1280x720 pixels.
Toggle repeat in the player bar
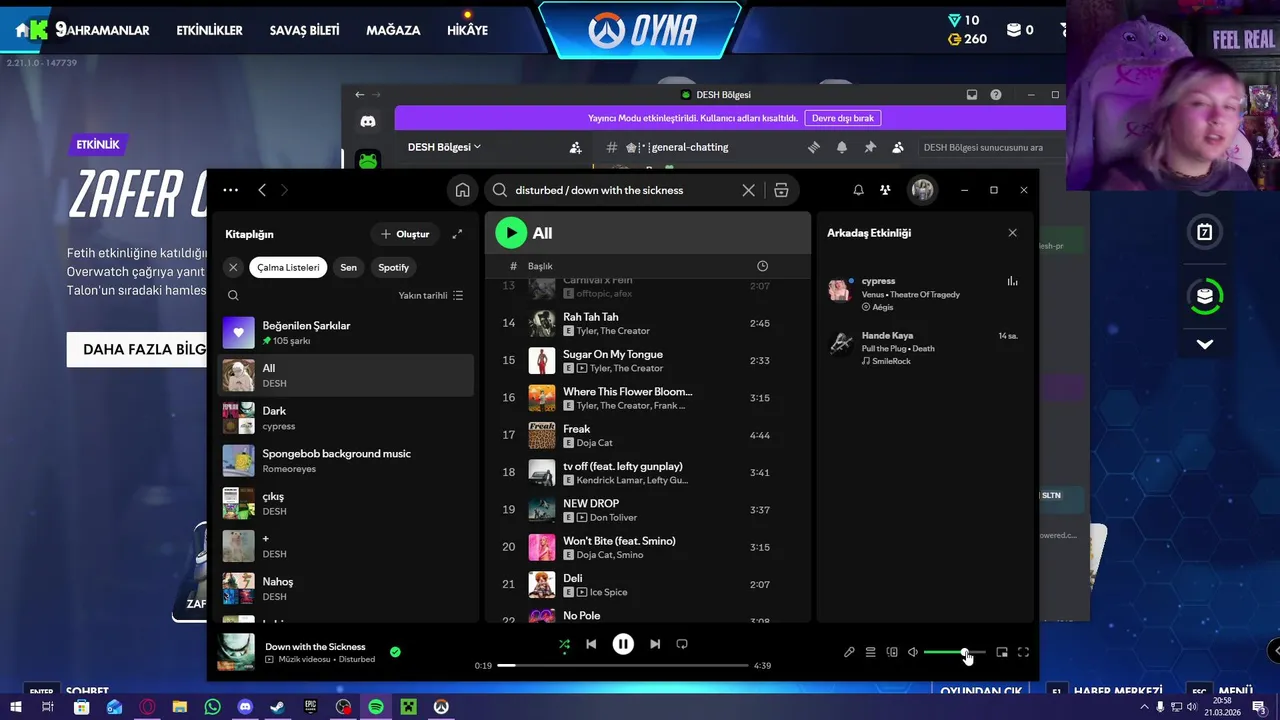[x=682, y=644]
